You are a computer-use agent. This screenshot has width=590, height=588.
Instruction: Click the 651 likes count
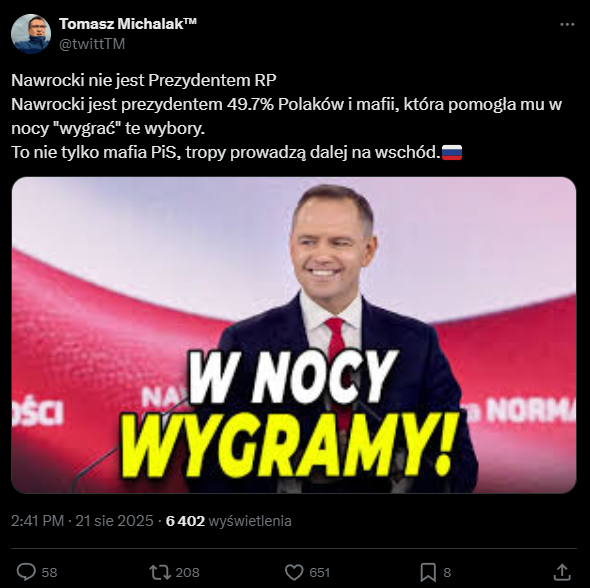coord(319,573)
